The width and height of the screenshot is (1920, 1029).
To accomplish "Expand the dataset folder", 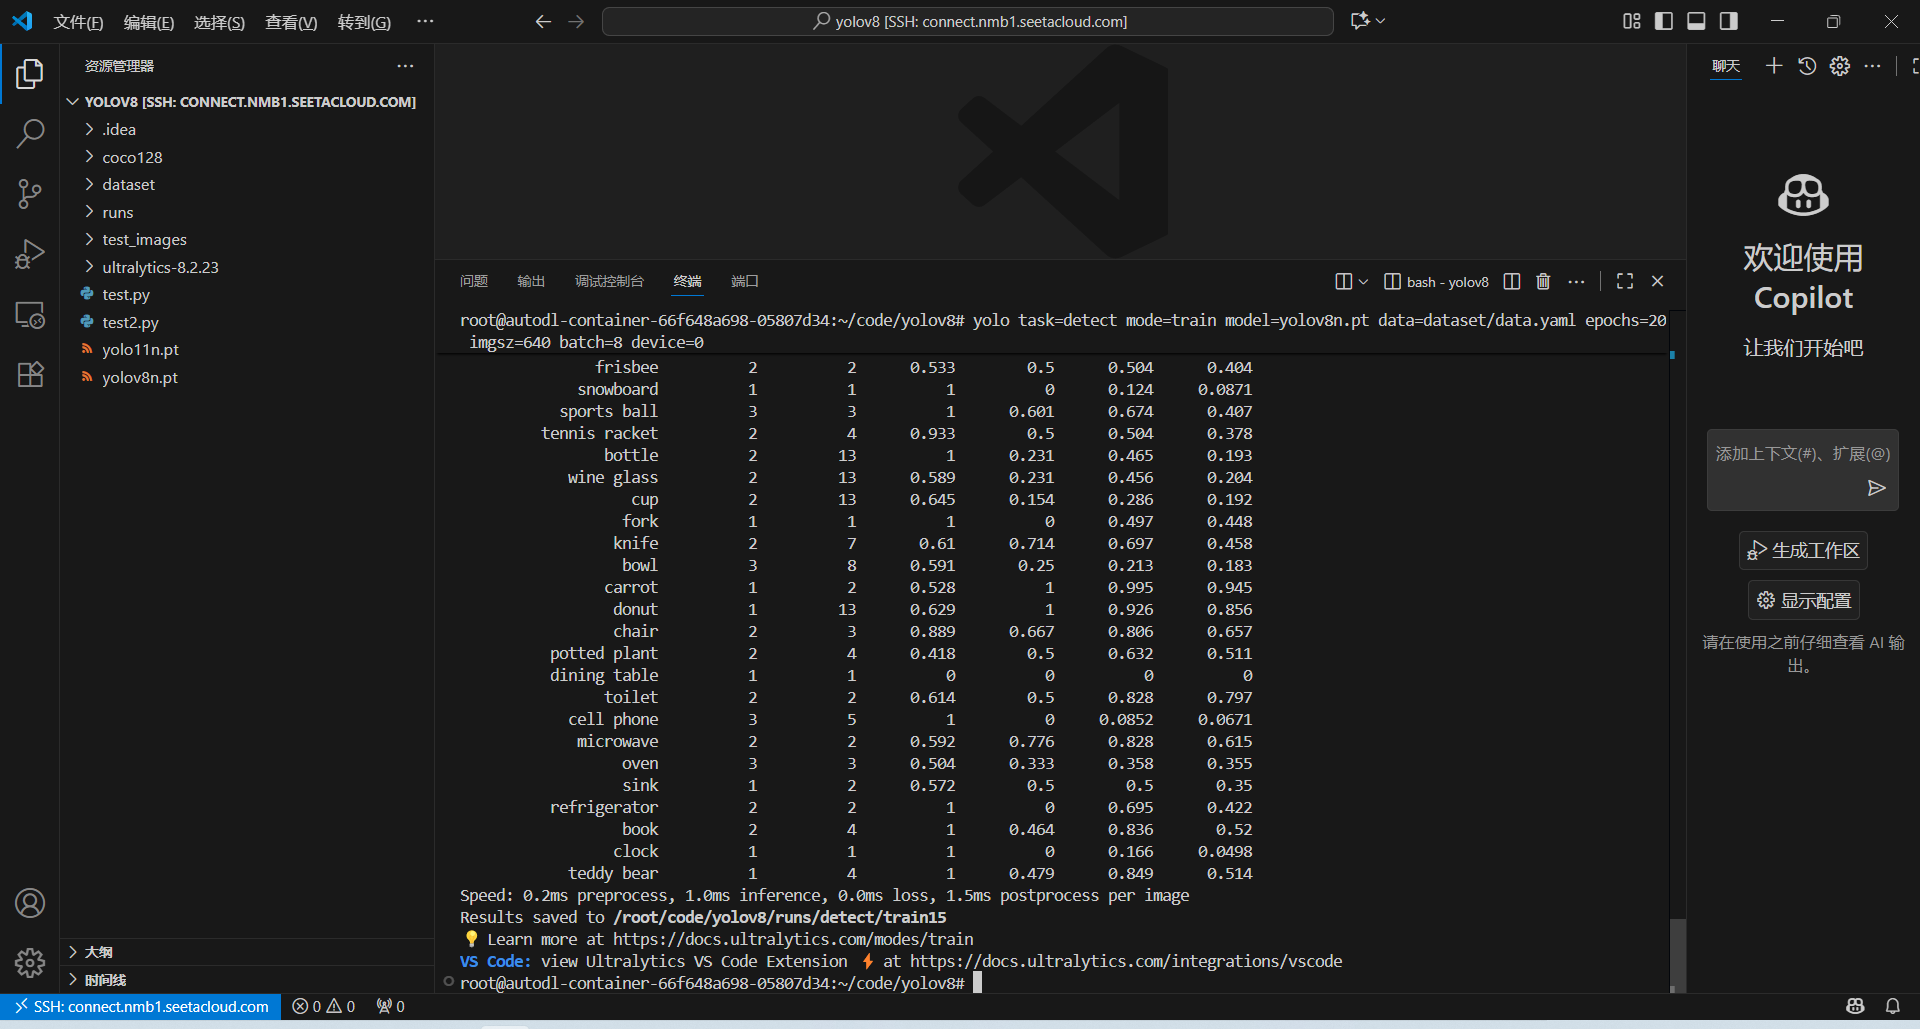I will tap(128, 185).
